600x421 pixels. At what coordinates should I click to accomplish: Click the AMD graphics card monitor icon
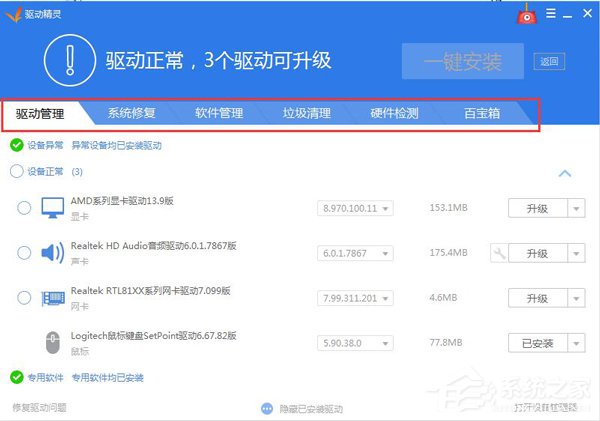coord(52,208)
